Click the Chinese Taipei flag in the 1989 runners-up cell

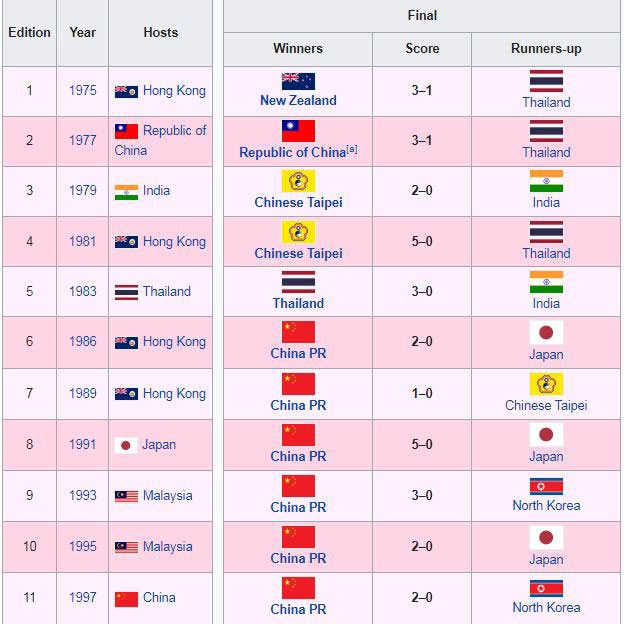tap(546, 384)
